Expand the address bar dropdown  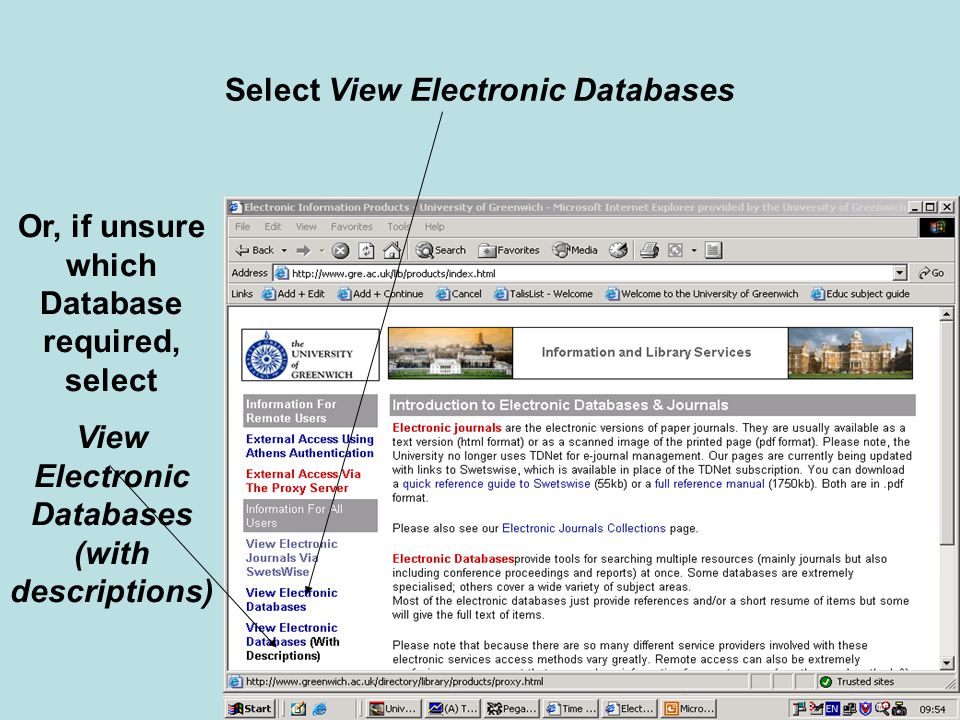click(x=899, y=273)
